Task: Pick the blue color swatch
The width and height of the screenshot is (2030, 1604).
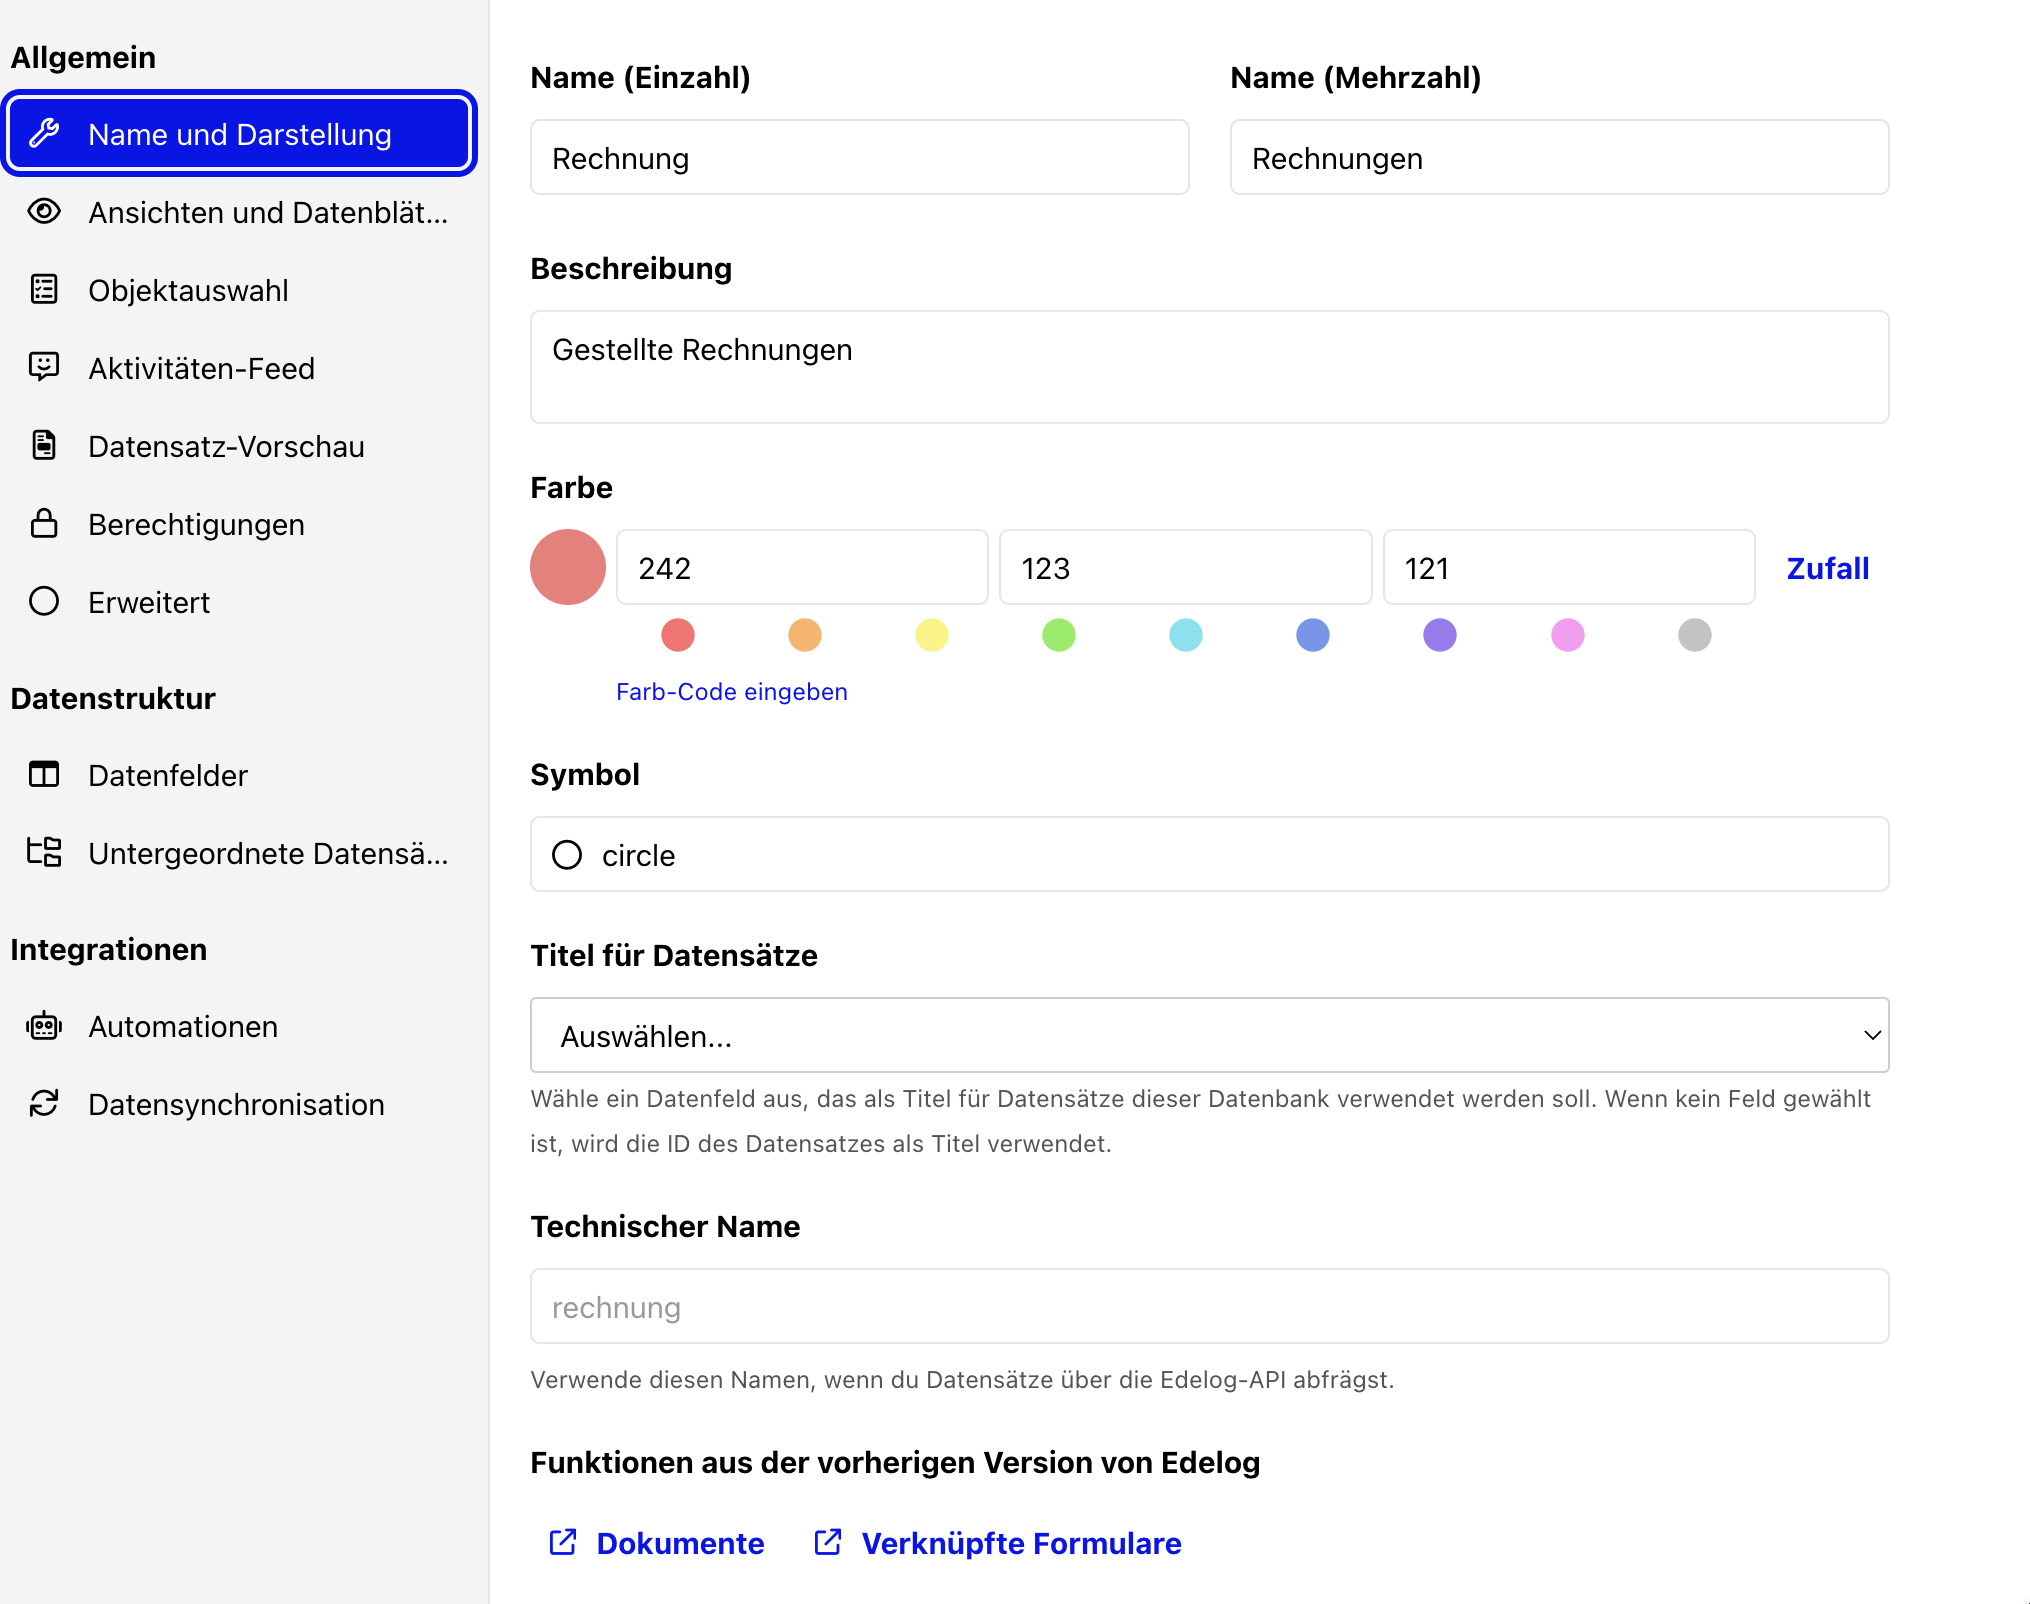Action: click(1313, 635)
